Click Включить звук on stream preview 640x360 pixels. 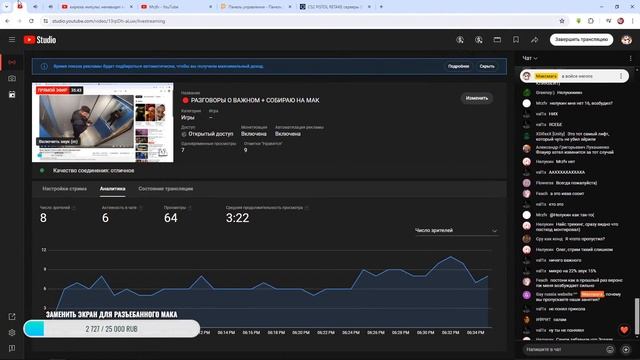pos(58,142)
